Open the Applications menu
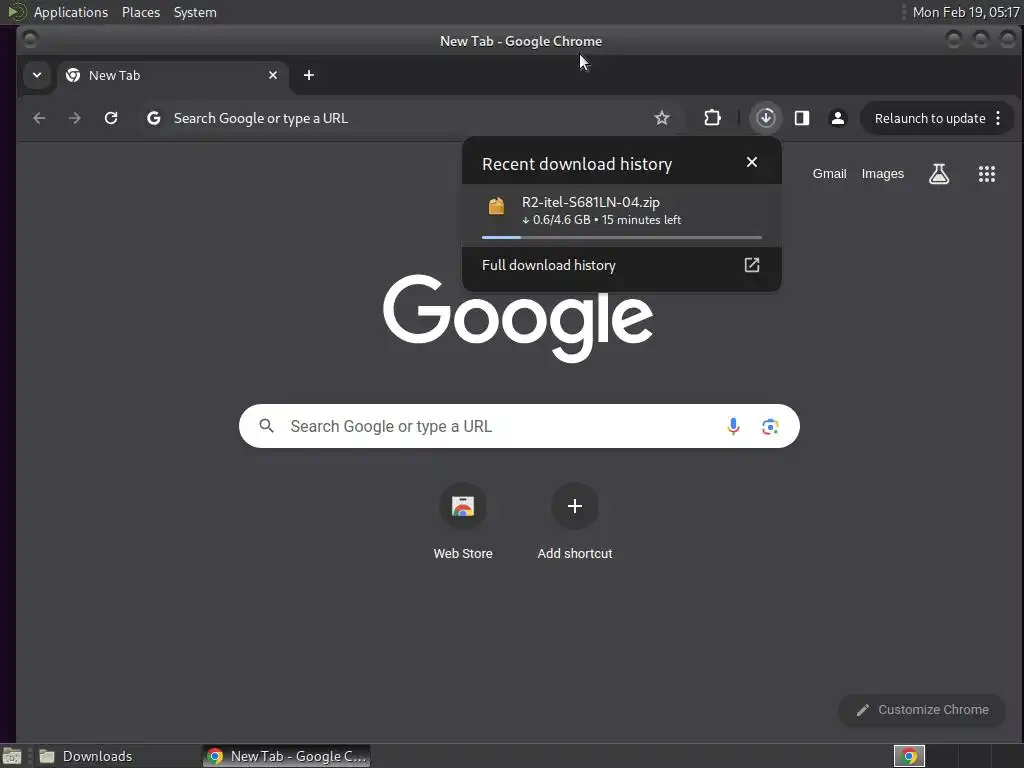The width and height of the screenshot is (1024, 768). (x=71, y=12)
